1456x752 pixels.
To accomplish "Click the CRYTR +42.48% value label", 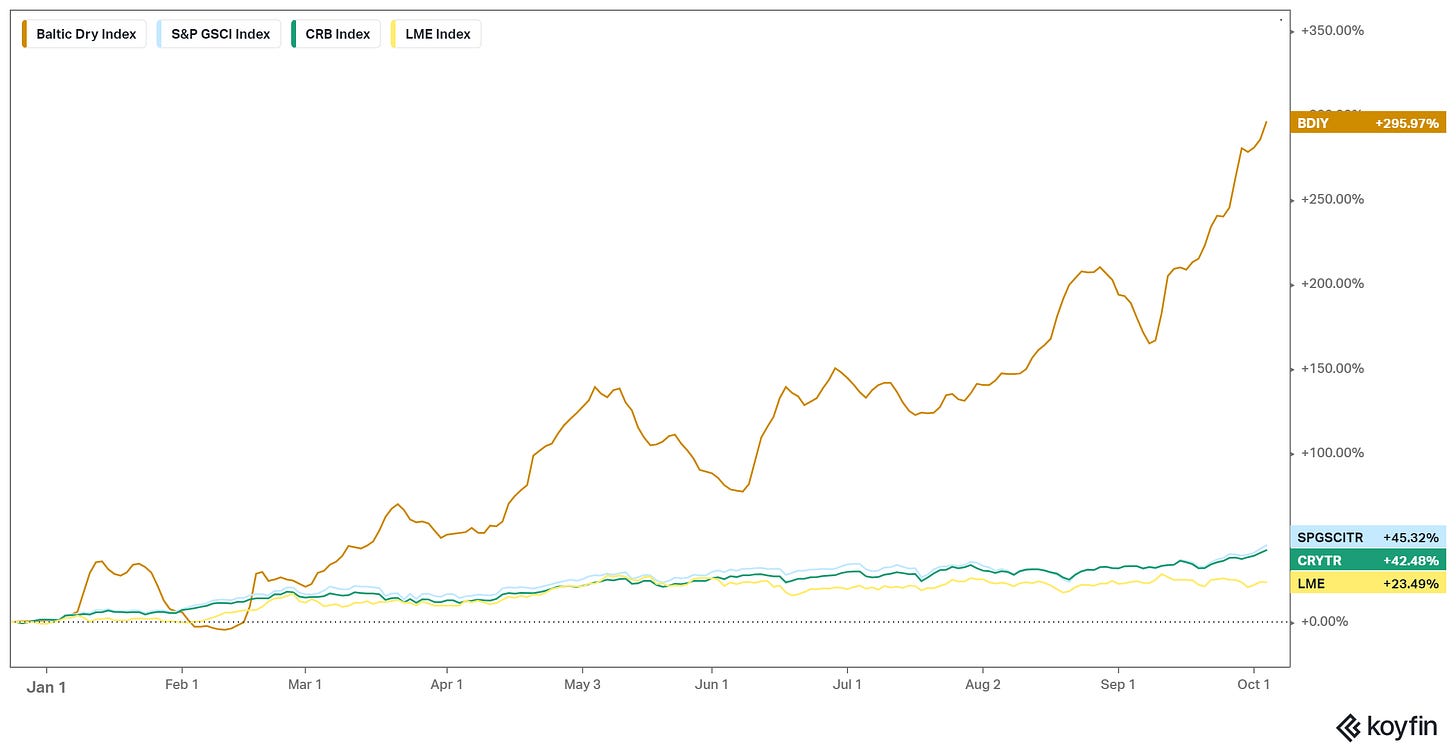I will click(1368, 560).
